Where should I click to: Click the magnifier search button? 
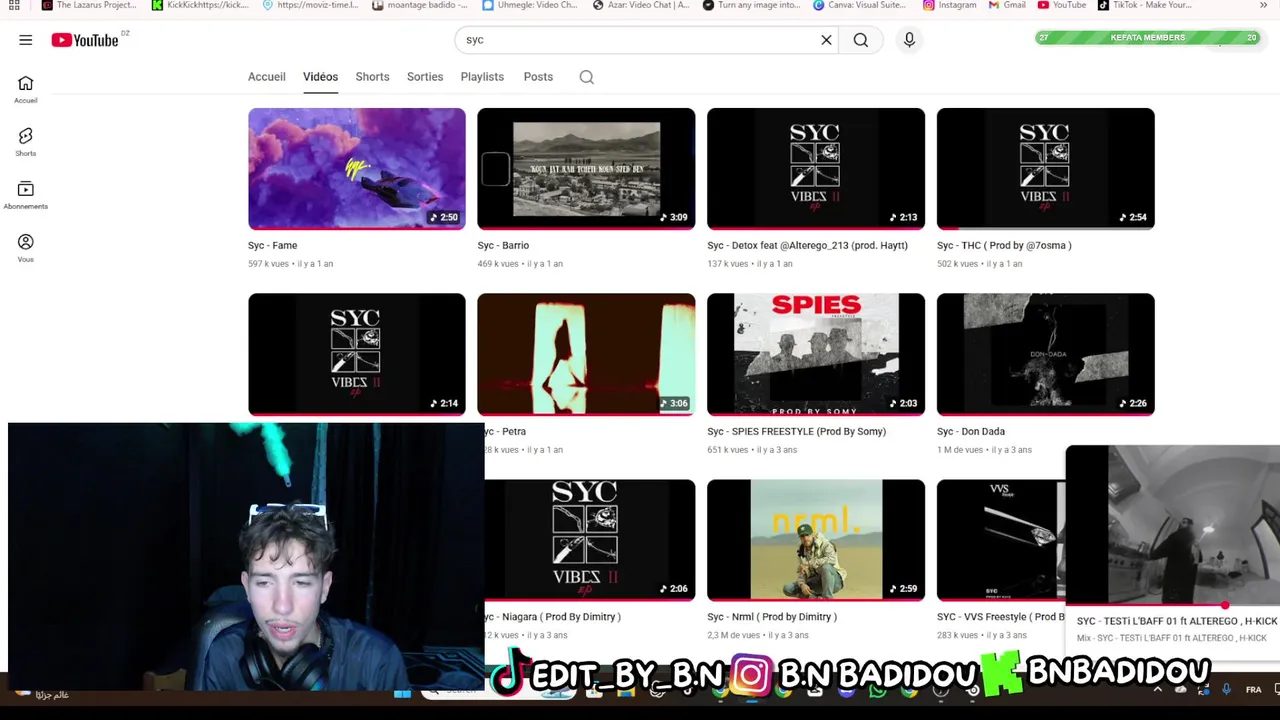[x=861, y=40]
